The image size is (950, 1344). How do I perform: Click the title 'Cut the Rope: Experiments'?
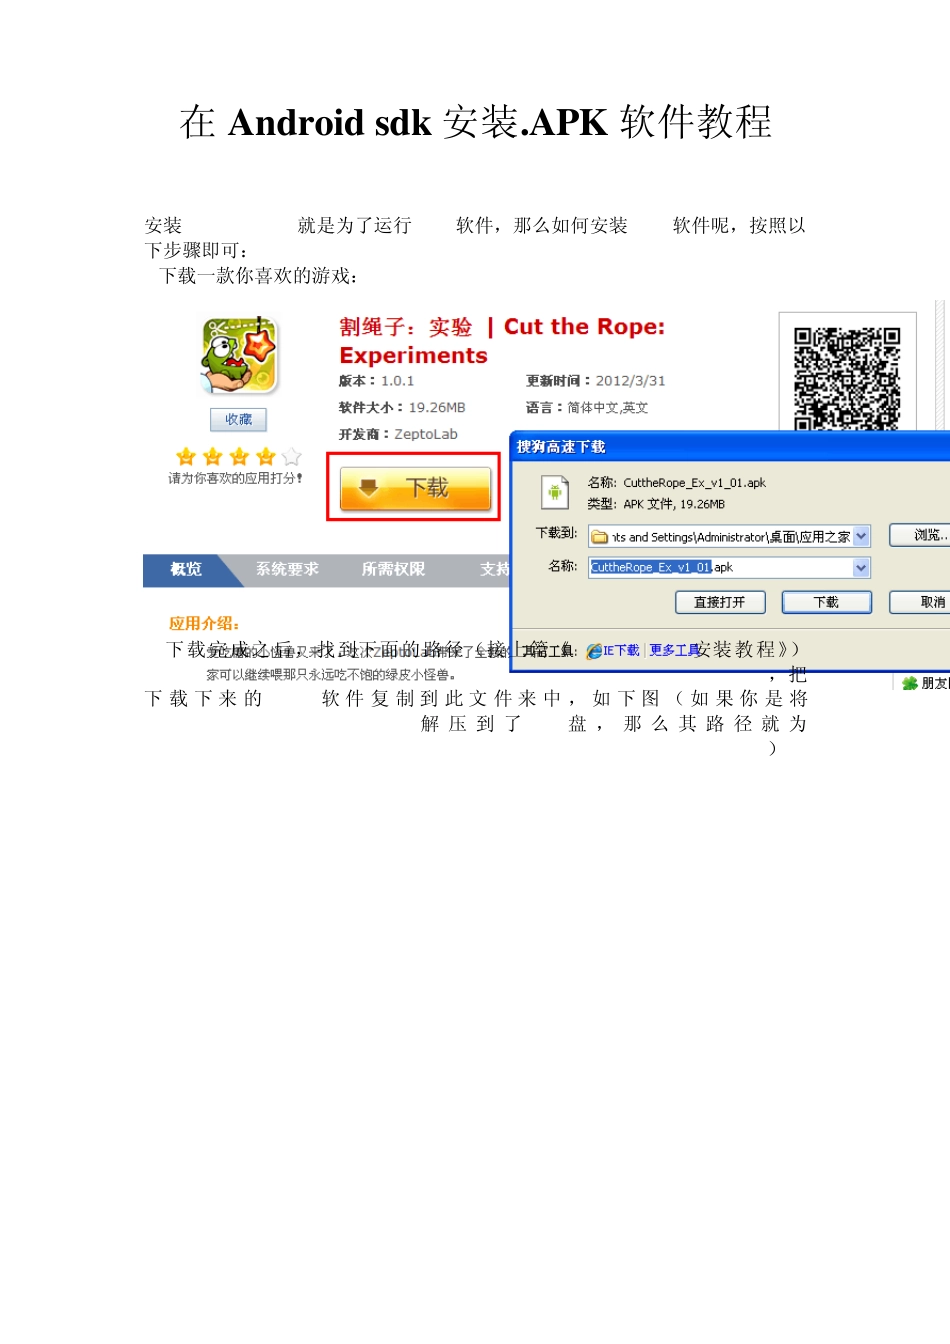[501, 341]
